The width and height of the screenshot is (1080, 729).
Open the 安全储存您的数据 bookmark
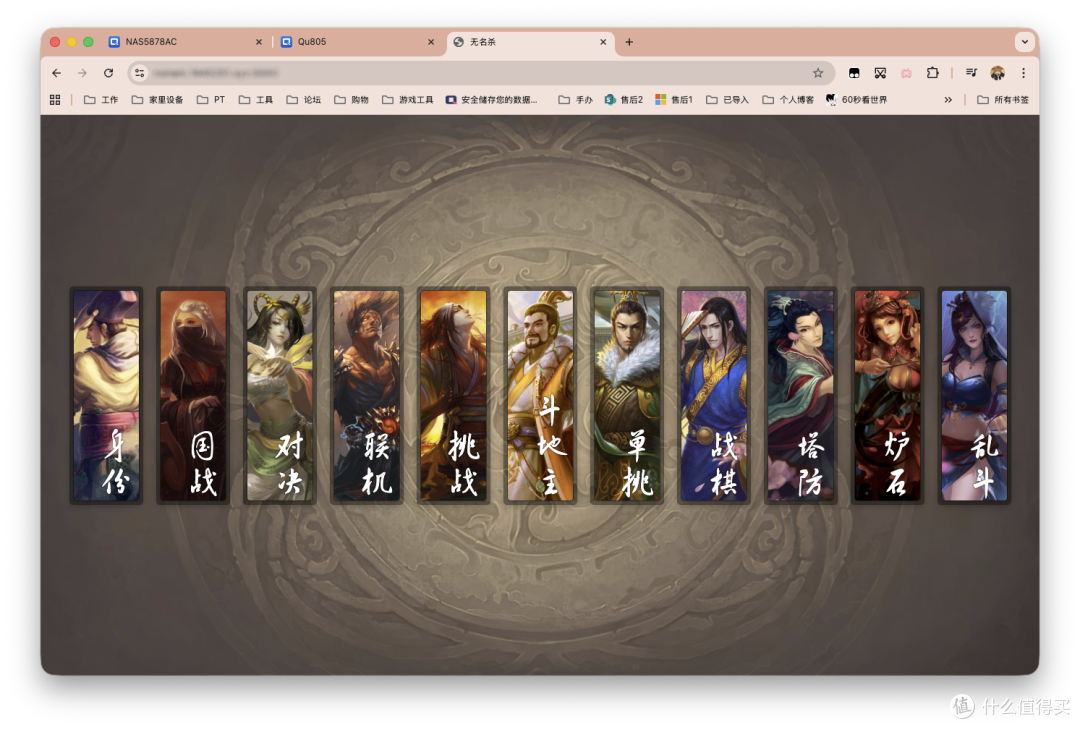(x=491, y=100)
